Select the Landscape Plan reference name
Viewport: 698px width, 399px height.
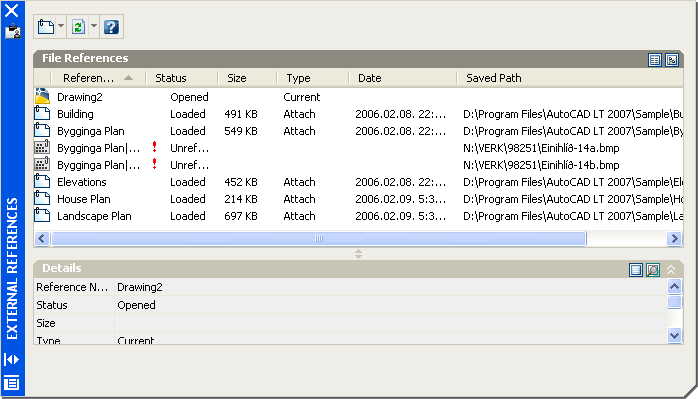tap(94, 216)
